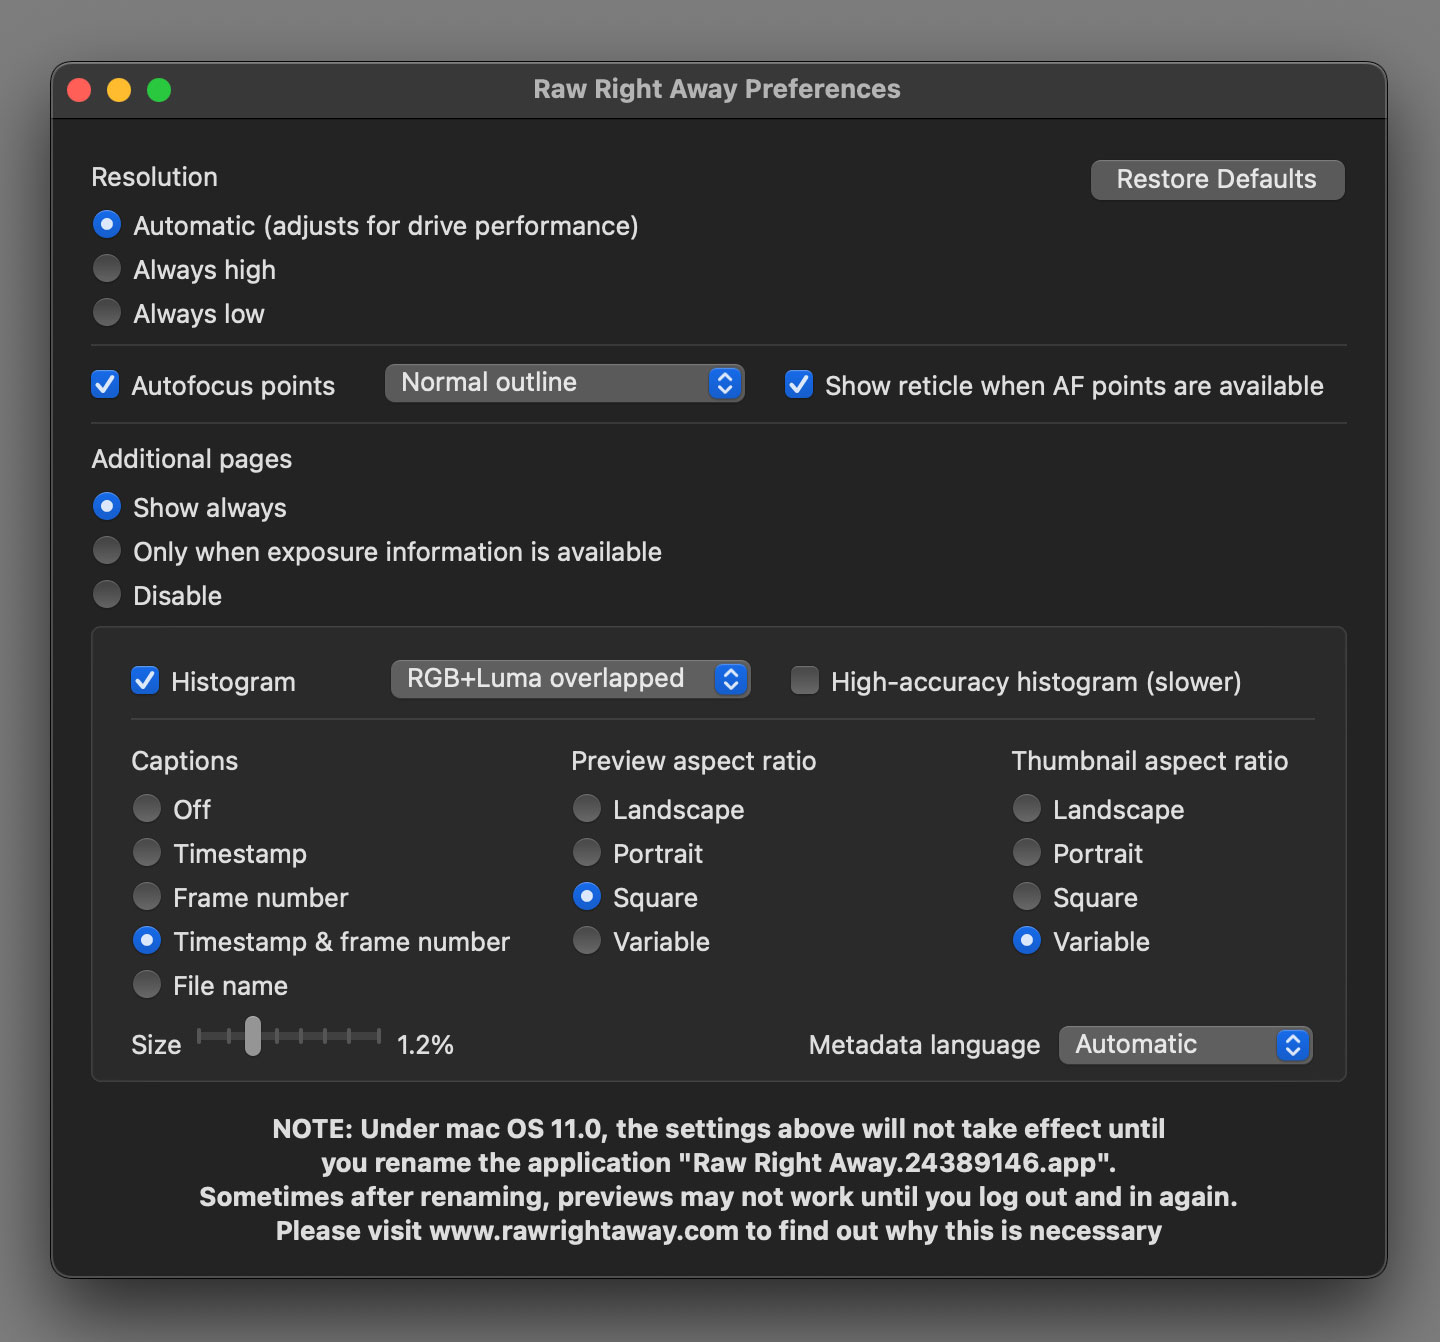Open the RGB+Luma overlapped dropdown
Screen dimensions: 1440x1342
coord(570,679)
